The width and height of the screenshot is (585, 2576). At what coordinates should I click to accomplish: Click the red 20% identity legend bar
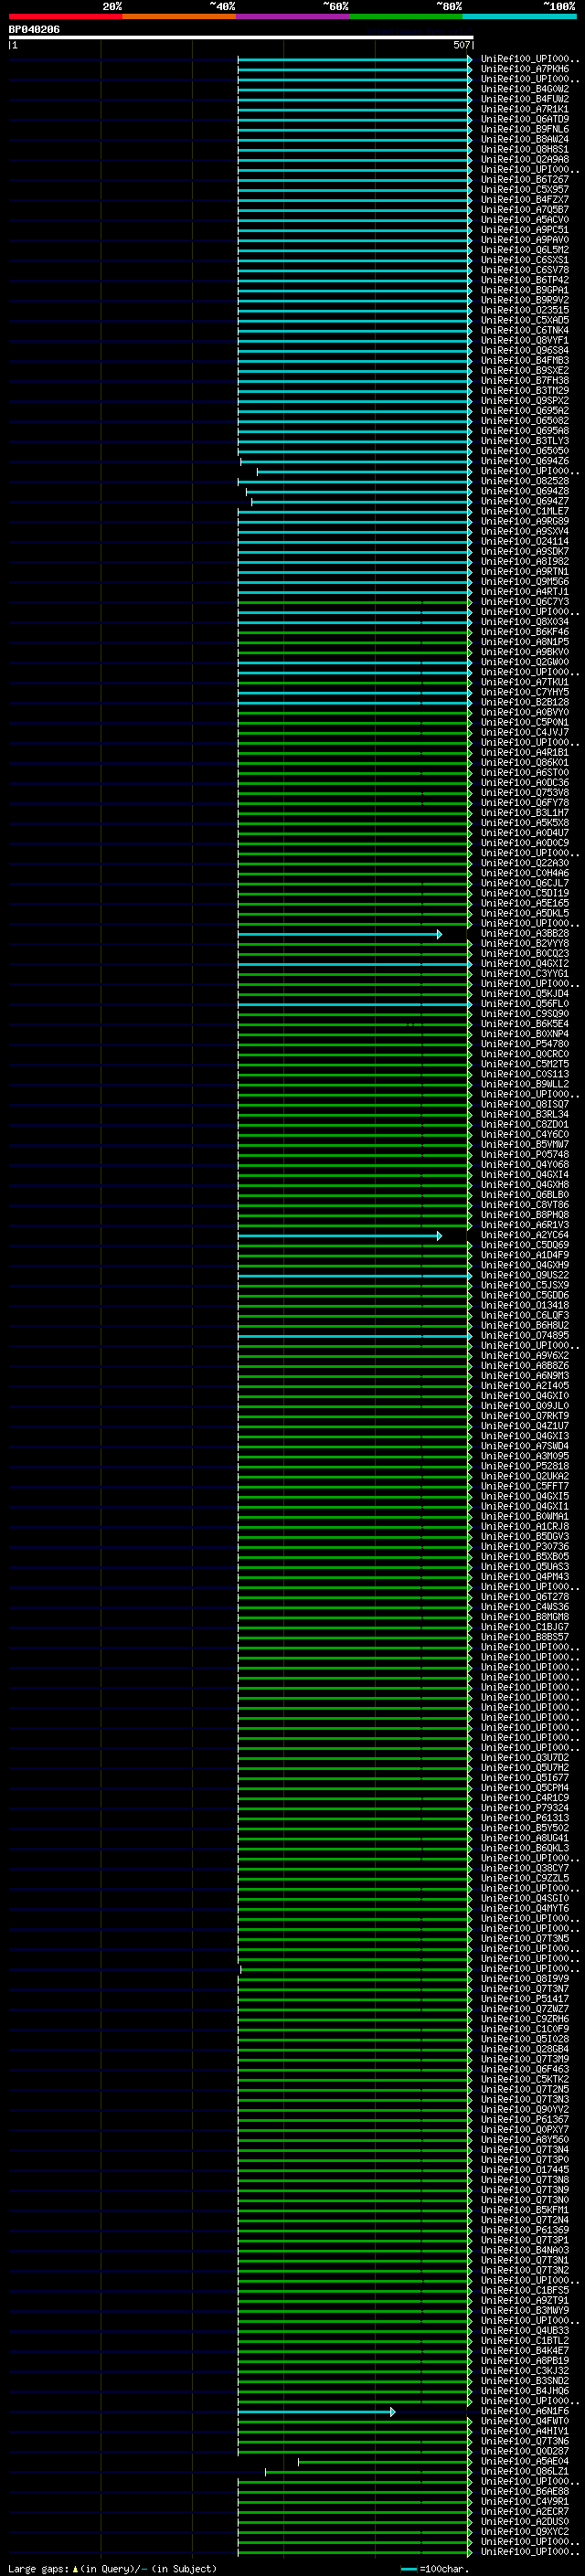click(65, 16)
